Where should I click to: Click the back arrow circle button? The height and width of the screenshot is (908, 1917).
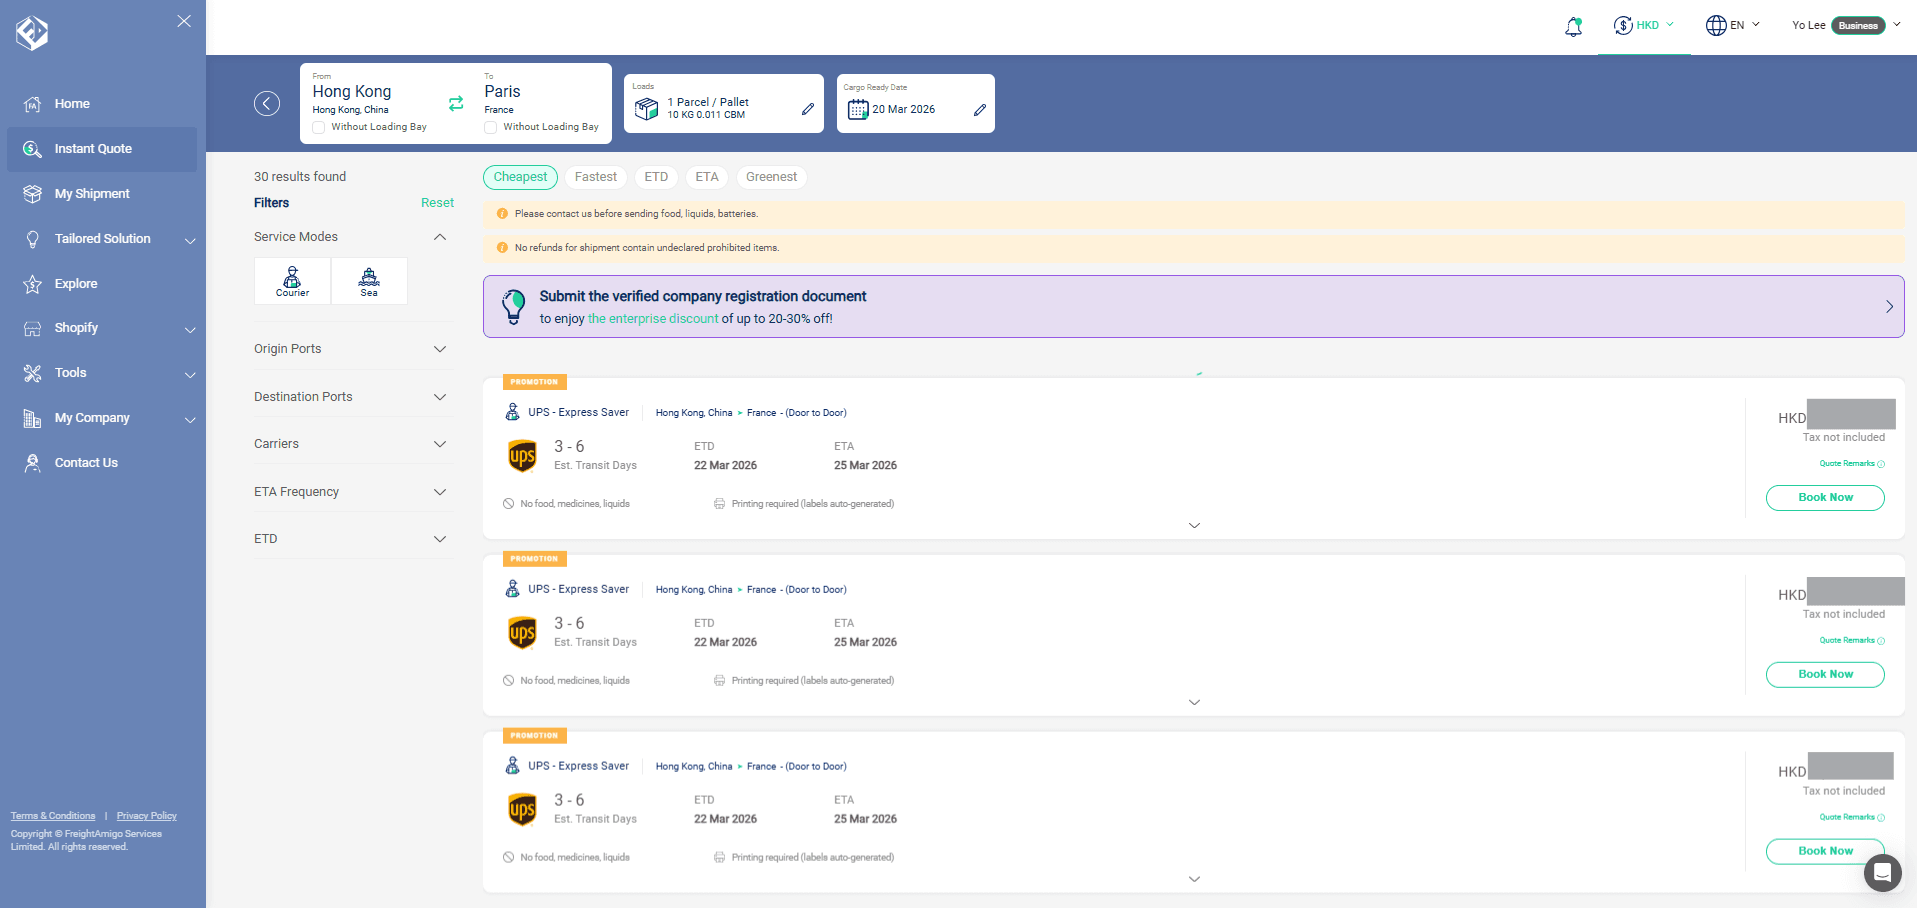coord(267,104)
